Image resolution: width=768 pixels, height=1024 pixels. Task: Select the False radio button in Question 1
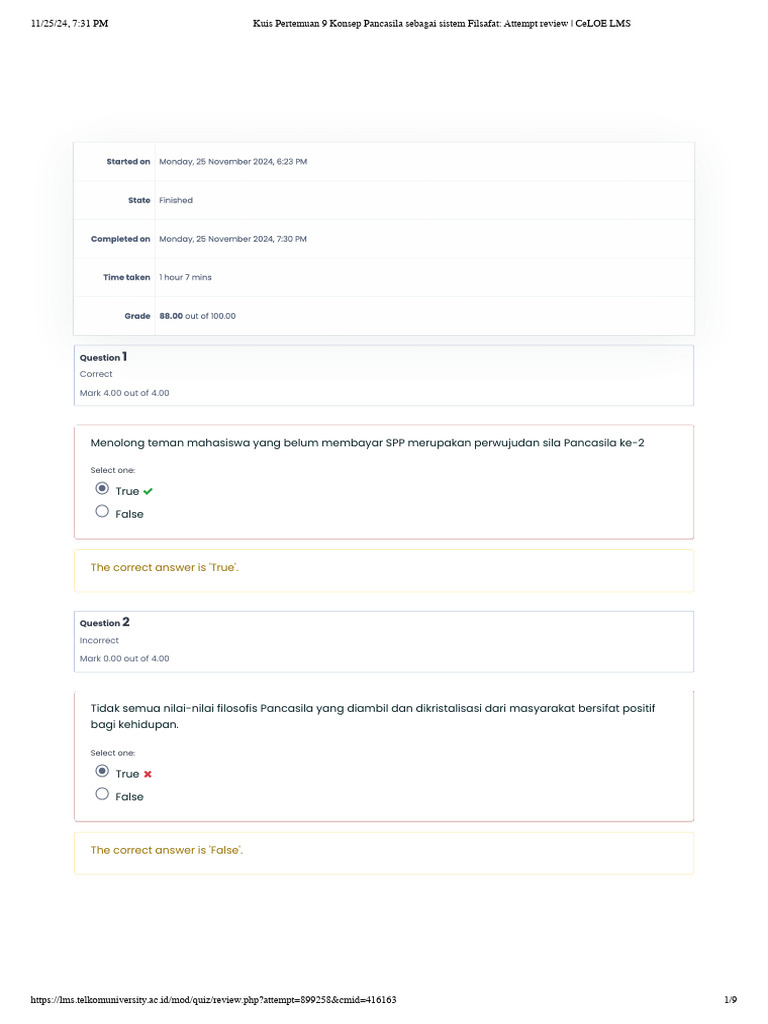point(102,512)
